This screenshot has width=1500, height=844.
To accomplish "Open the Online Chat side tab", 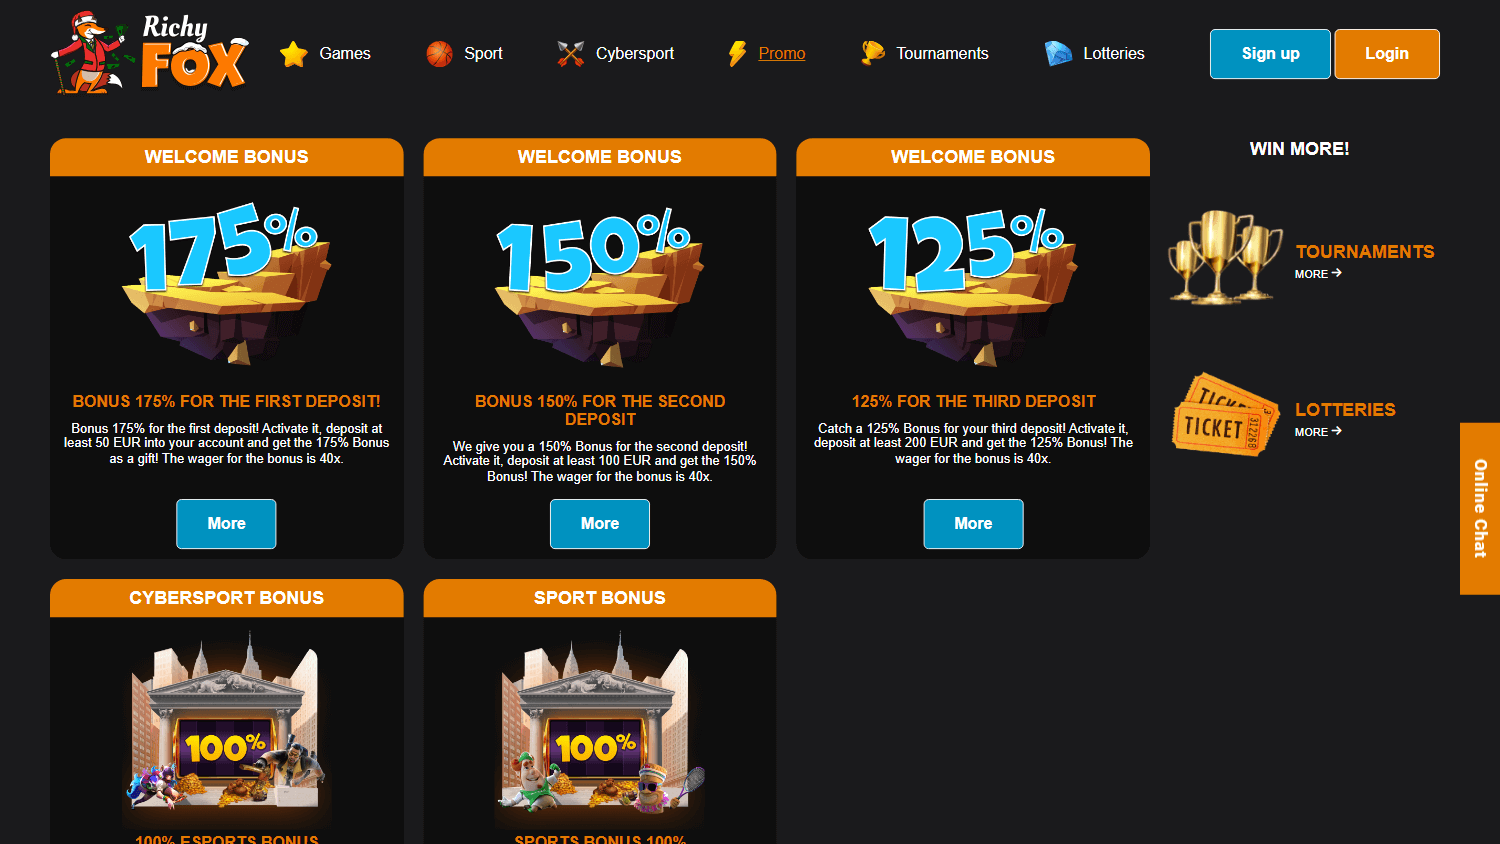I will 1480,508.
